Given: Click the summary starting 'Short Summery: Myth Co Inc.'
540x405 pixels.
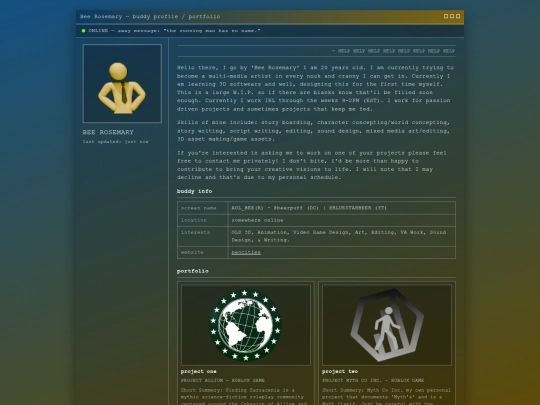Looking at the screenshot, I should [386, 396].
